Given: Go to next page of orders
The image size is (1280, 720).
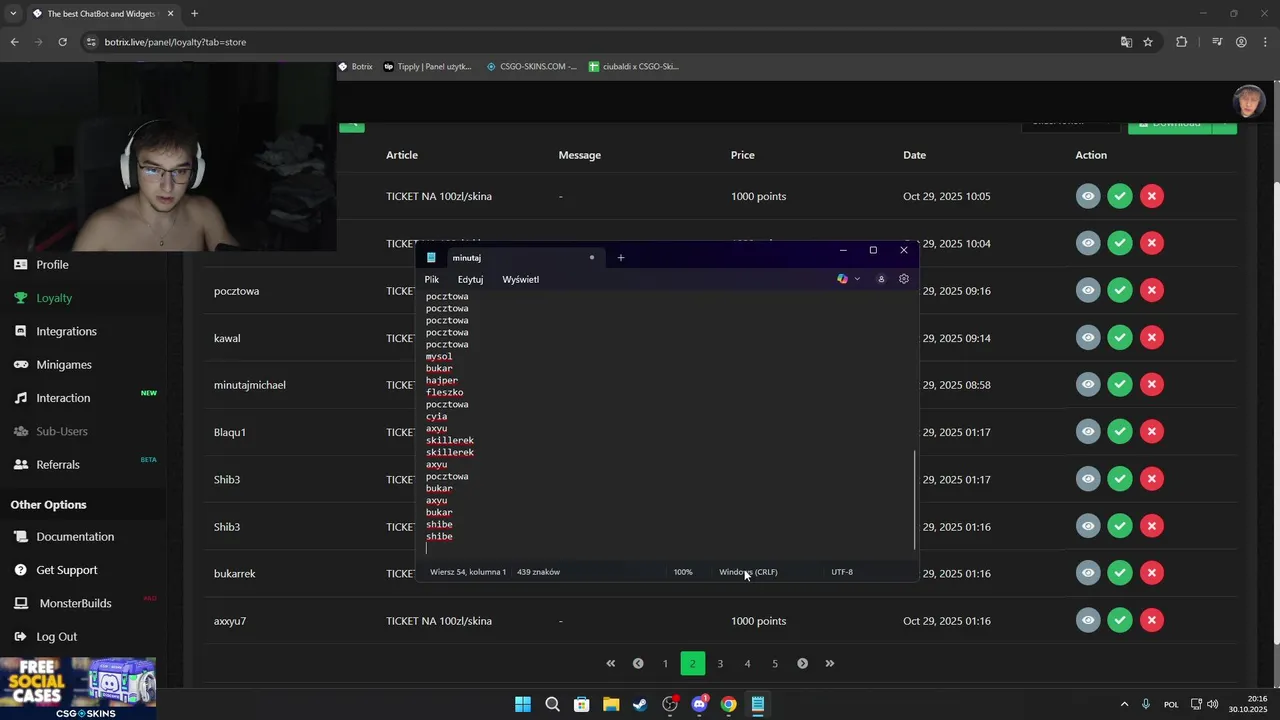Looking at the screenshot, I should (802, 664).
